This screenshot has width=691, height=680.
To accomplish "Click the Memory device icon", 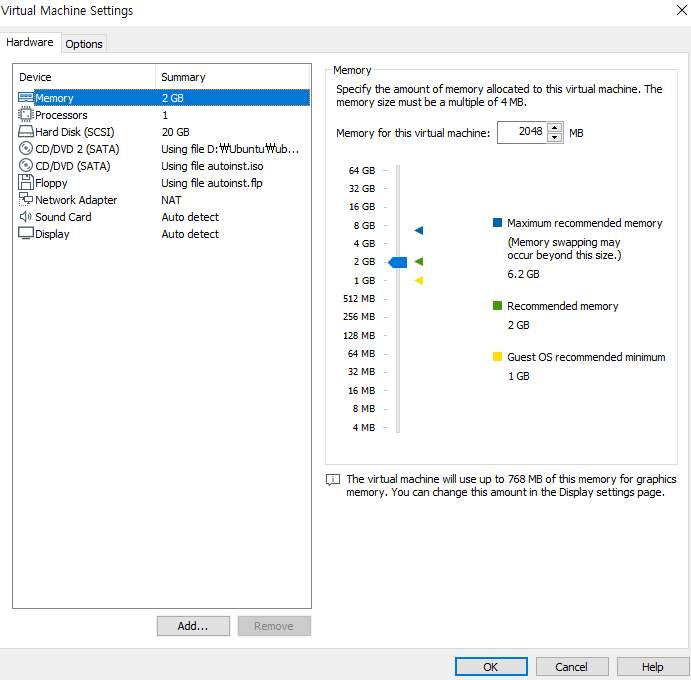I will point(26,97).
